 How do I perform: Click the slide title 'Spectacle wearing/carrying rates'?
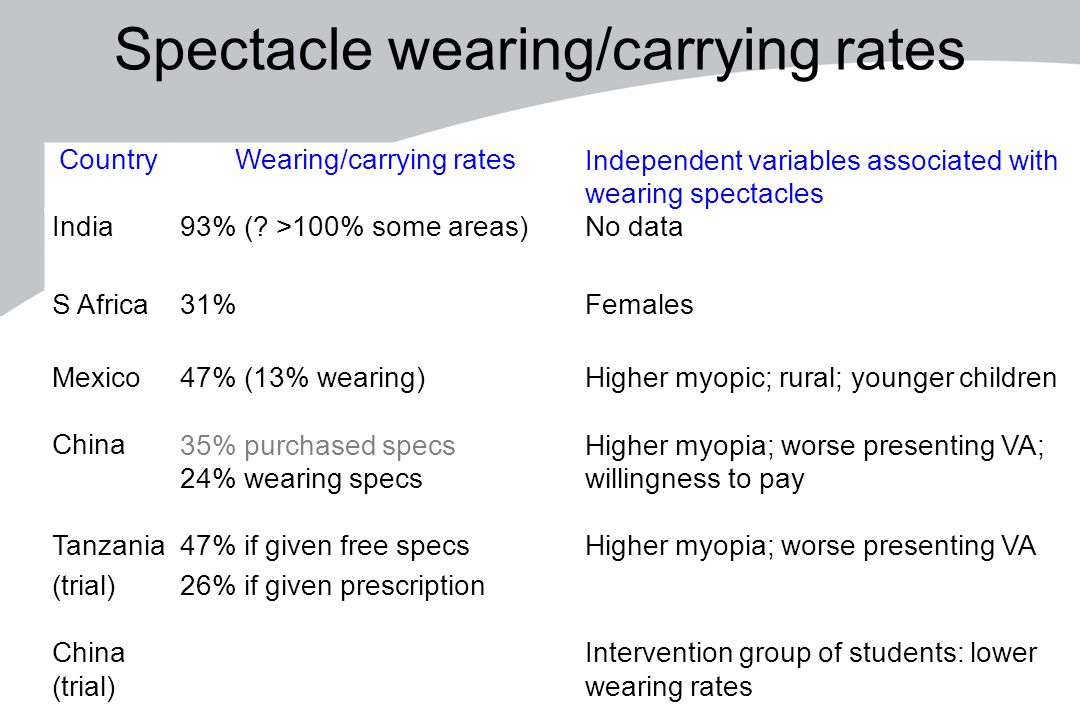[539, 51]
